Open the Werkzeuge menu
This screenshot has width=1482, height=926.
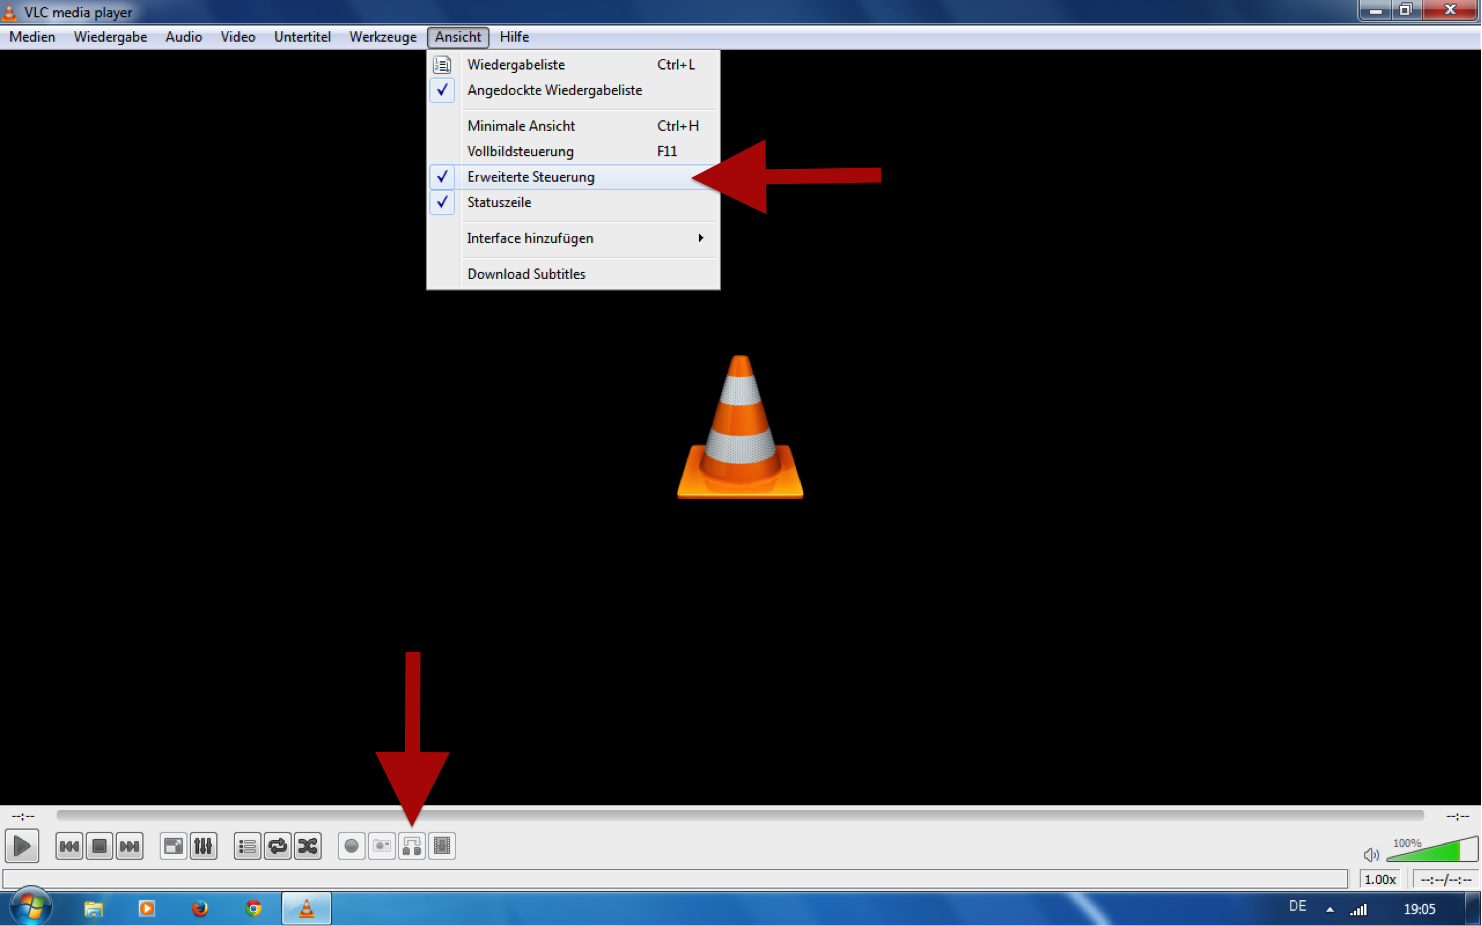coord(383,37)
